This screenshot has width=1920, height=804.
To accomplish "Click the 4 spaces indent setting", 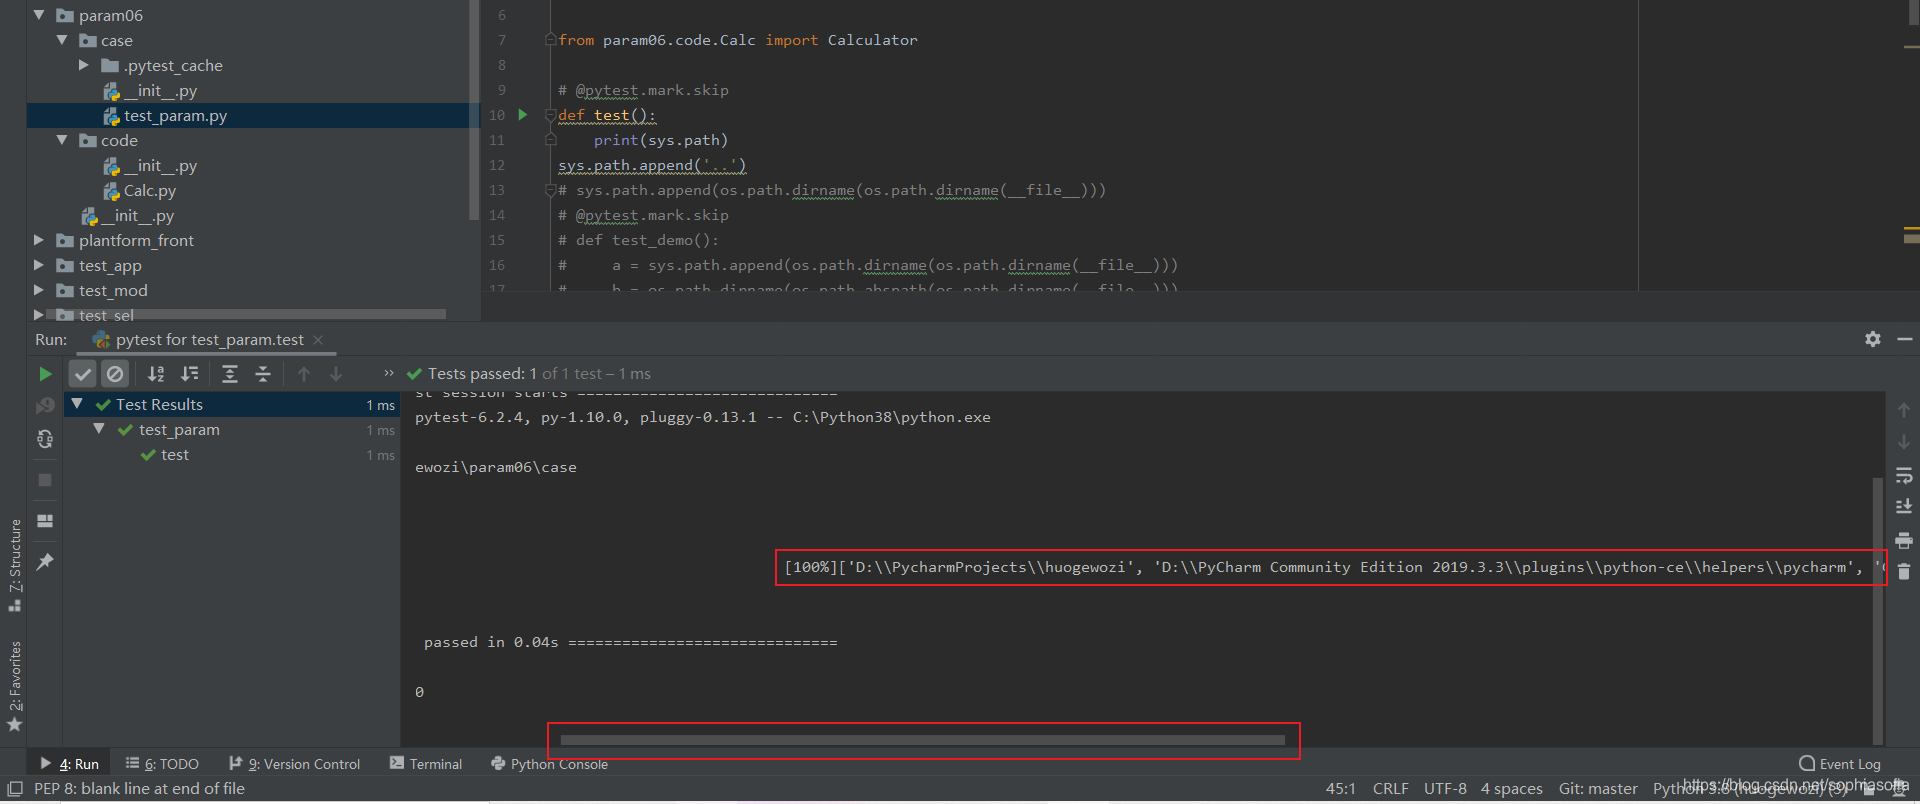I will pyautogui.click(x=1511, y=789).
